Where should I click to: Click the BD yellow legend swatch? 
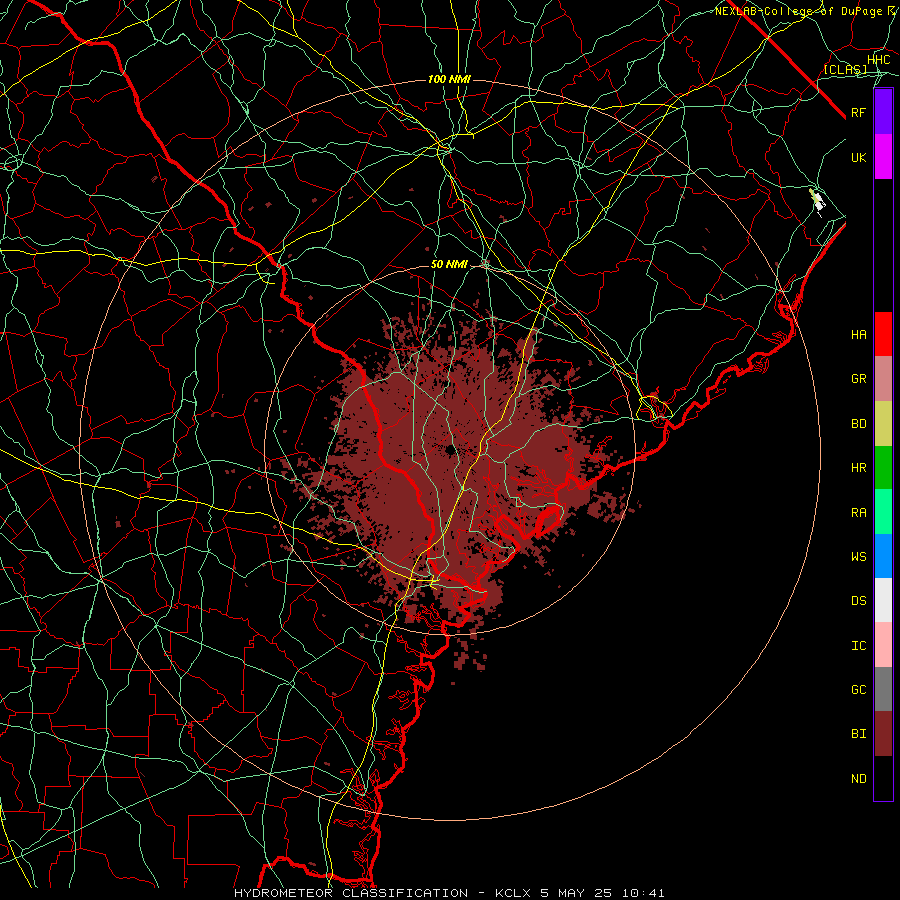point(883,424)
